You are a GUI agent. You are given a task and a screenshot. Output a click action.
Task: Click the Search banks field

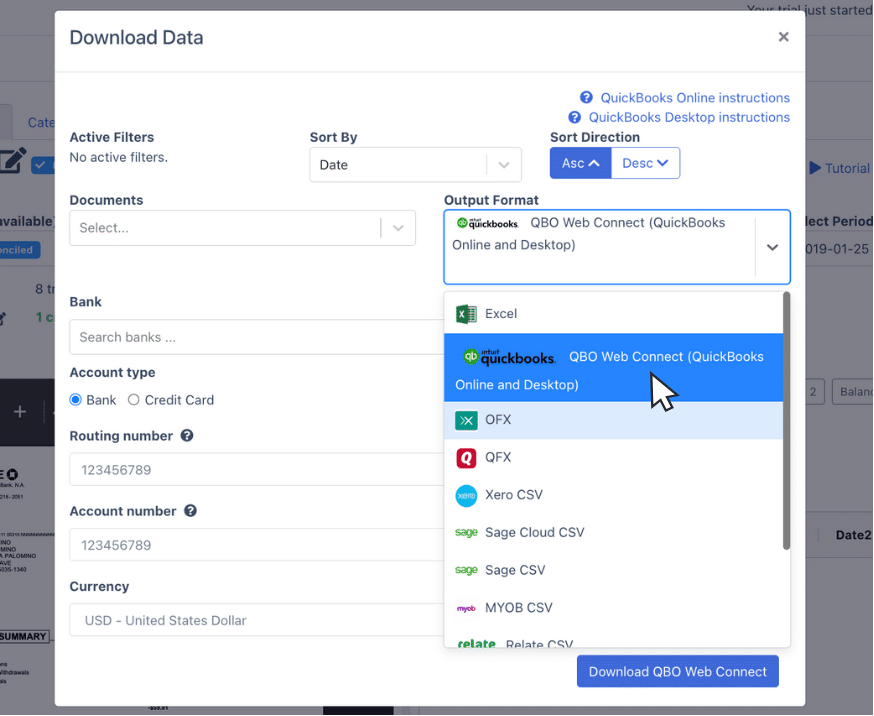point(256,337)
